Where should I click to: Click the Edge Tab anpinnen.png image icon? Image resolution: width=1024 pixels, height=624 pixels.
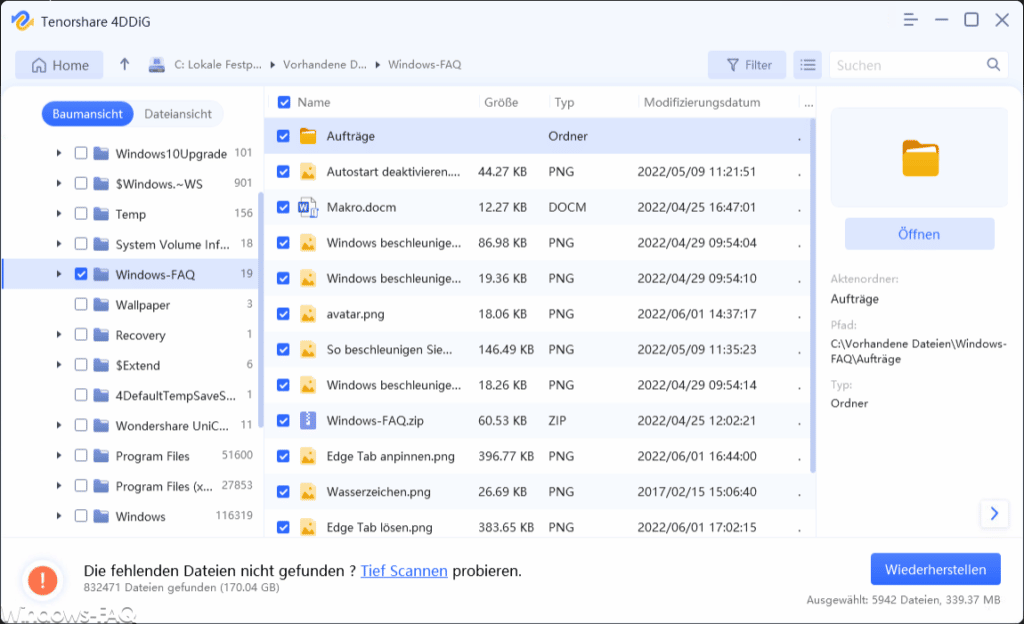[308, 456]
